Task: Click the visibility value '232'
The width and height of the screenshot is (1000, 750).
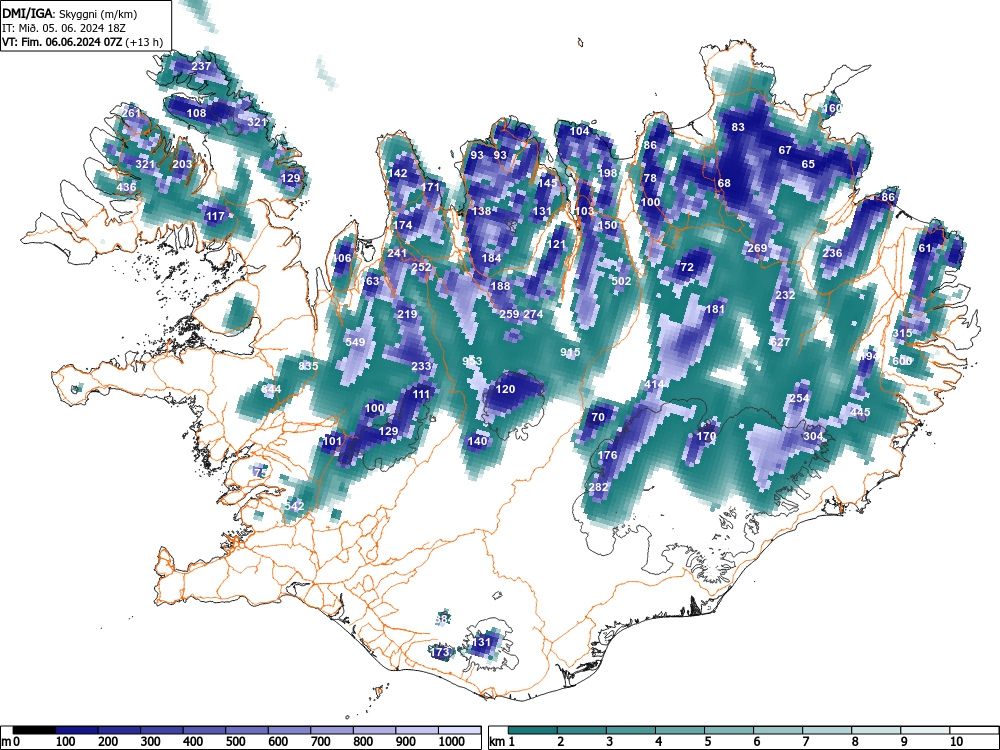Action: (785, 295)
